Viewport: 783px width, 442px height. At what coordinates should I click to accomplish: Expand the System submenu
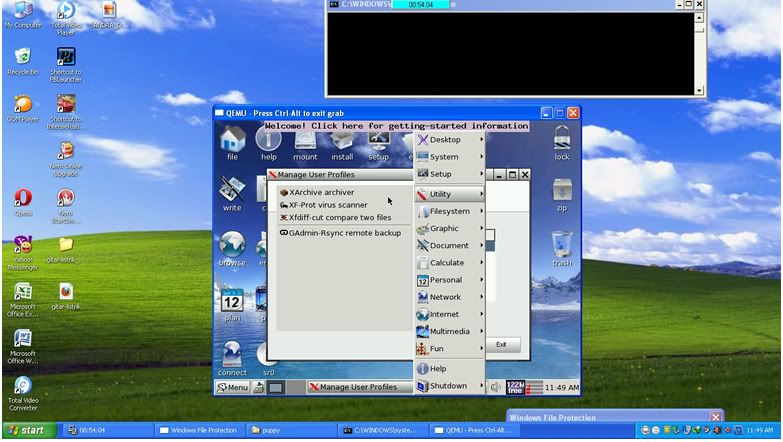coord(450,157)
